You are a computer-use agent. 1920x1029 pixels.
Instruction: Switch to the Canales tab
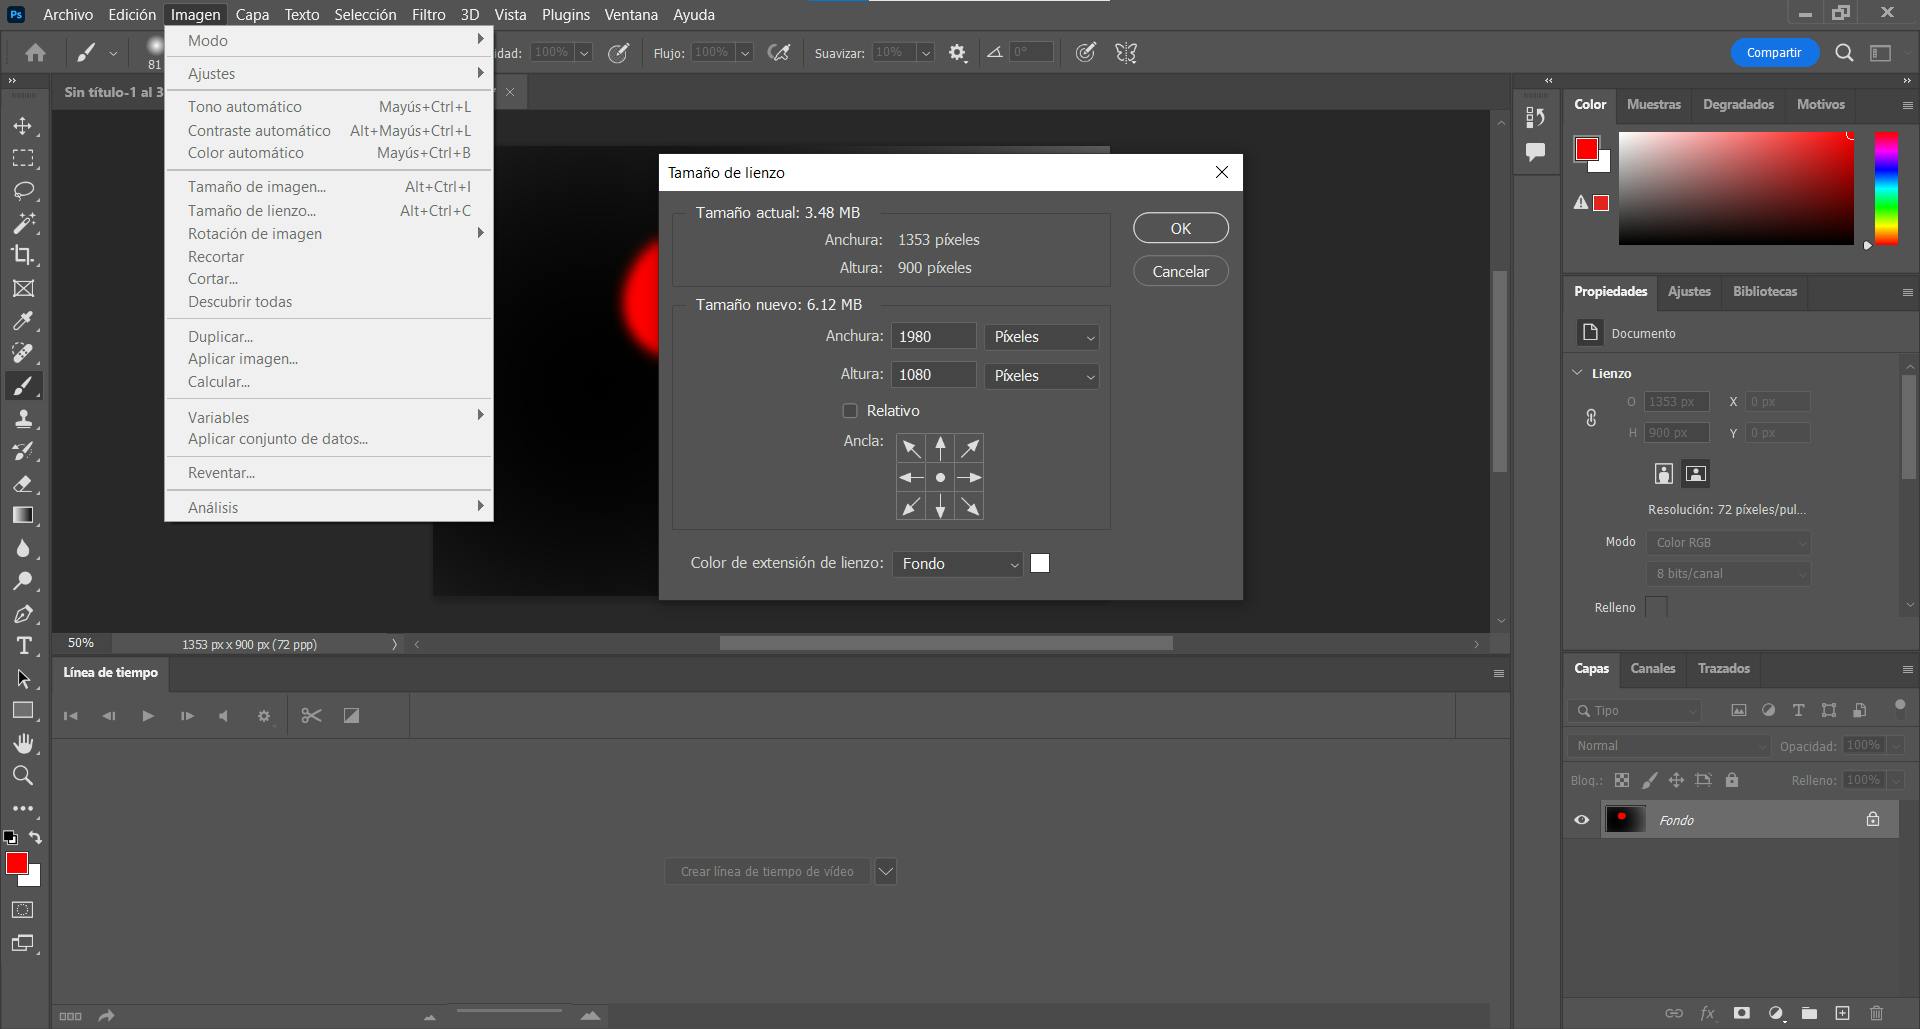tap(1652, 668)
